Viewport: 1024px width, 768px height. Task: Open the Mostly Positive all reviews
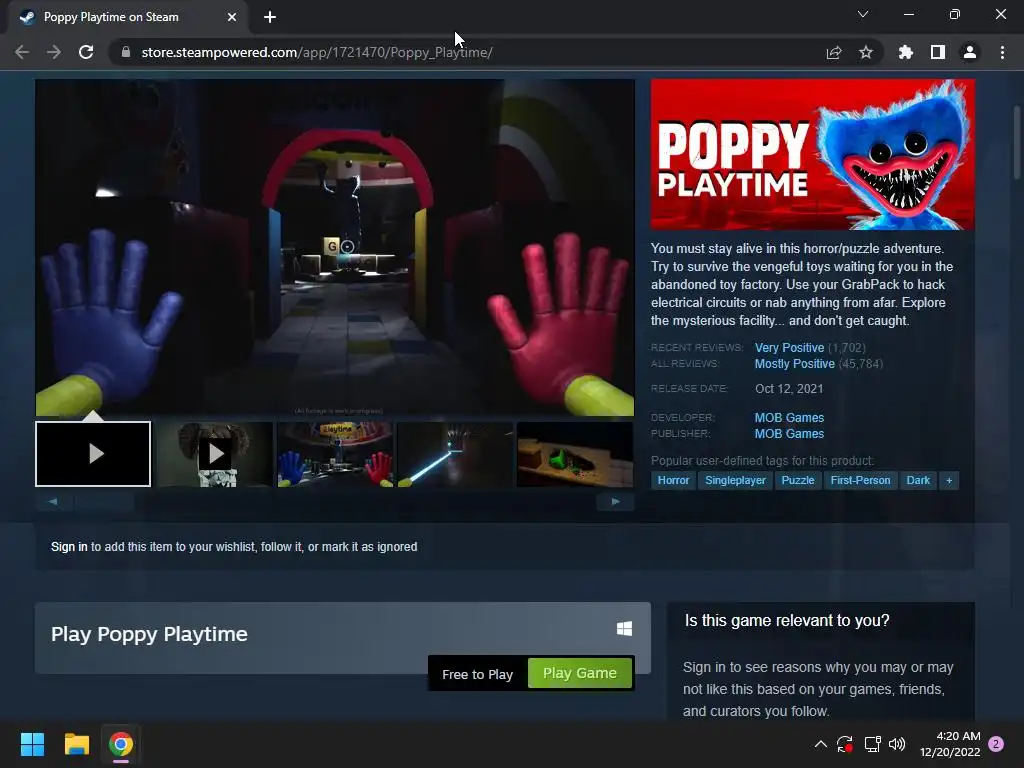tap(794, 364)
